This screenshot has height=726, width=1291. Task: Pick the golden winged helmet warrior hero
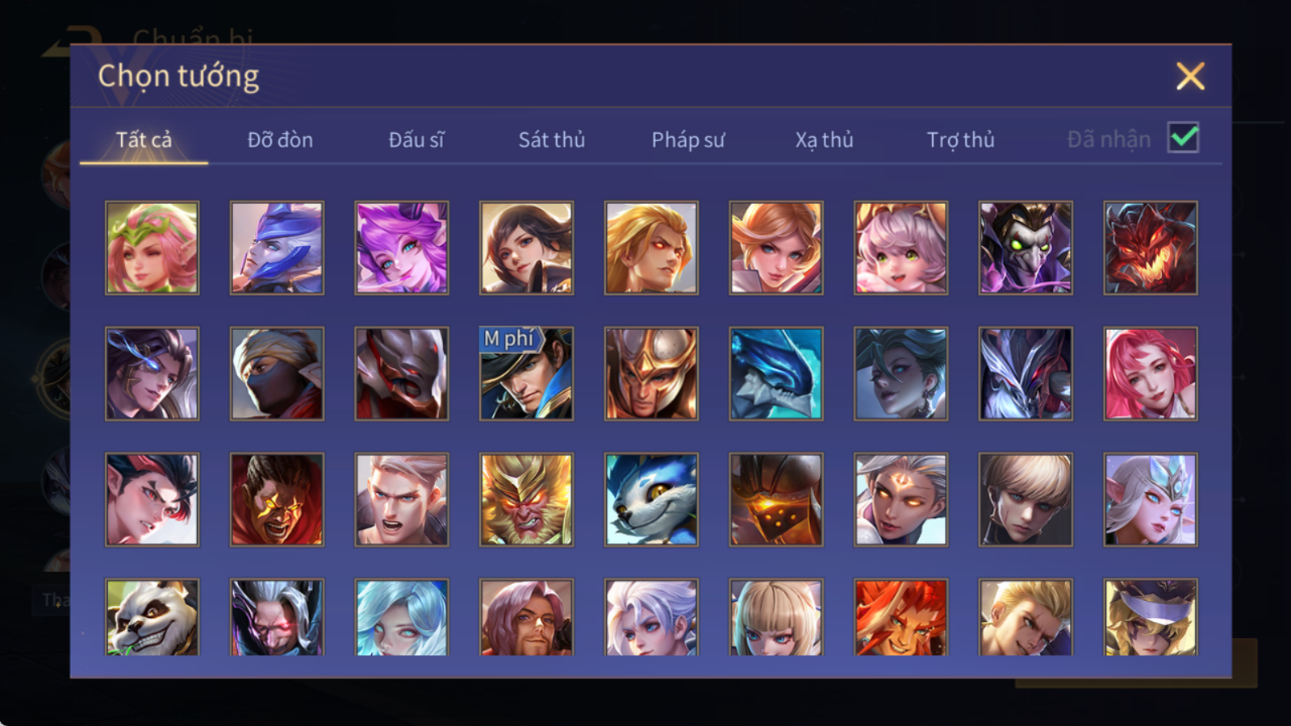coord(651,374)
